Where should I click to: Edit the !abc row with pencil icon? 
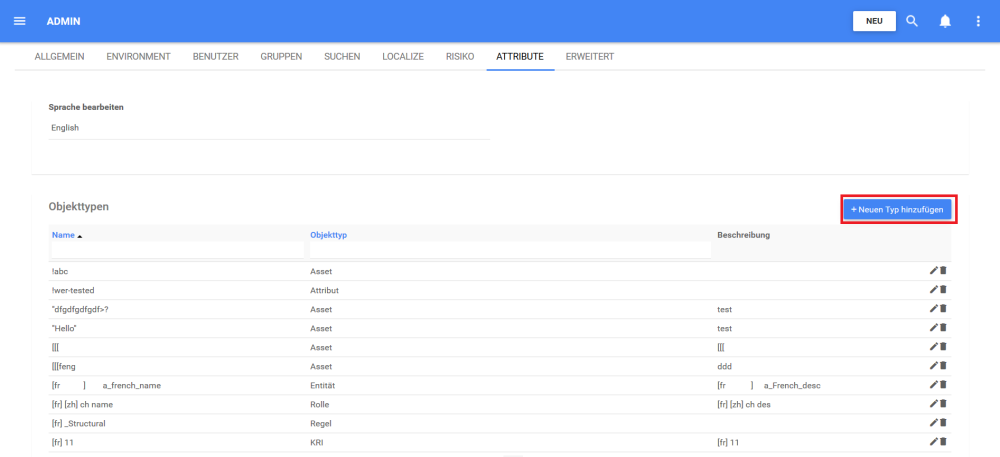(x=934, y=271)
